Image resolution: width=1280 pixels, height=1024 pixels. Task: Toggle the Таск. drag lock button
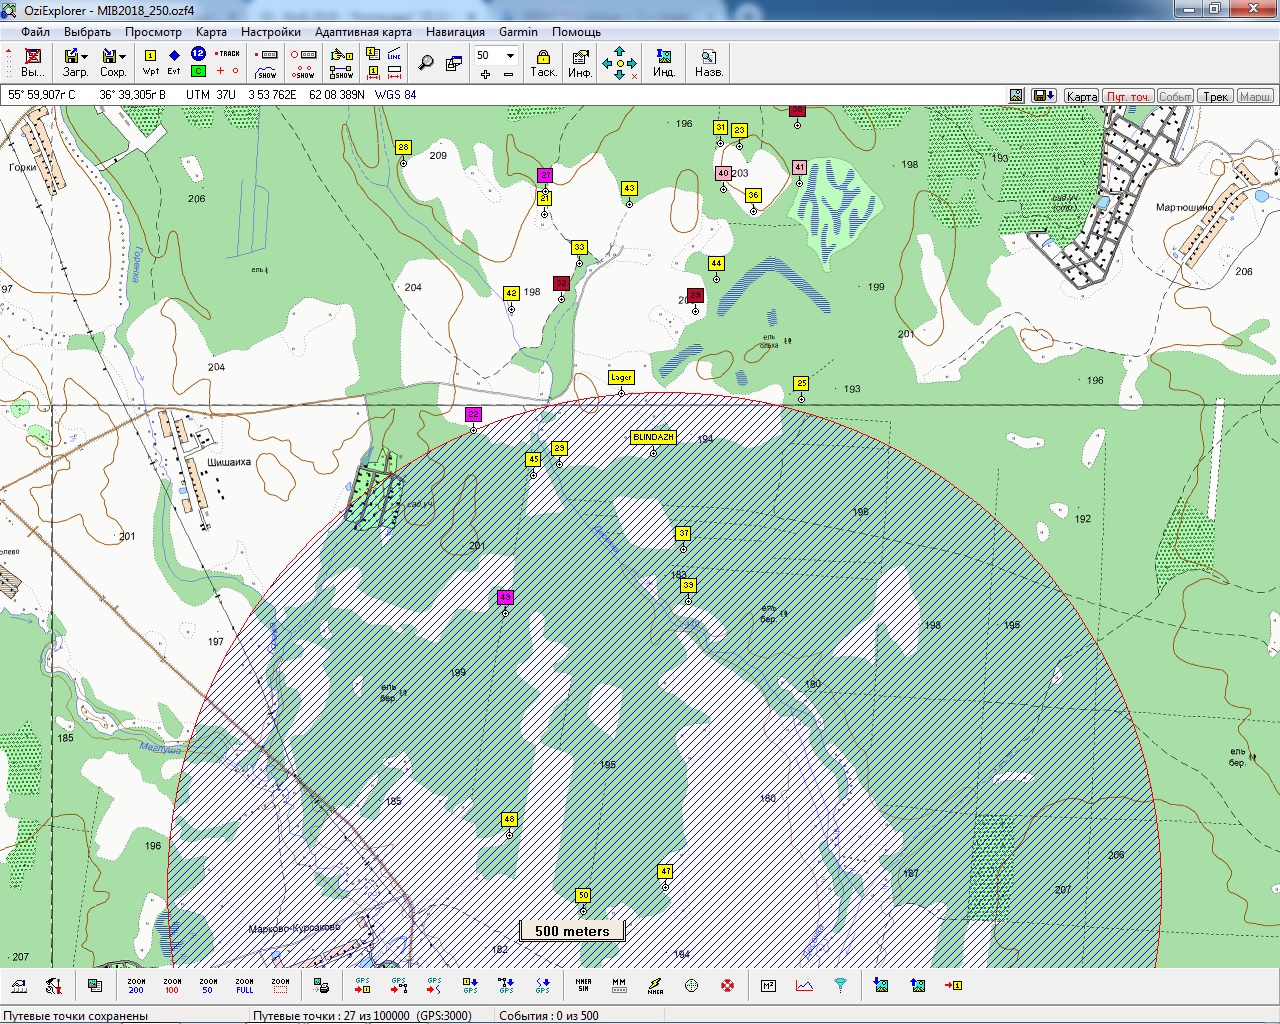543,62
